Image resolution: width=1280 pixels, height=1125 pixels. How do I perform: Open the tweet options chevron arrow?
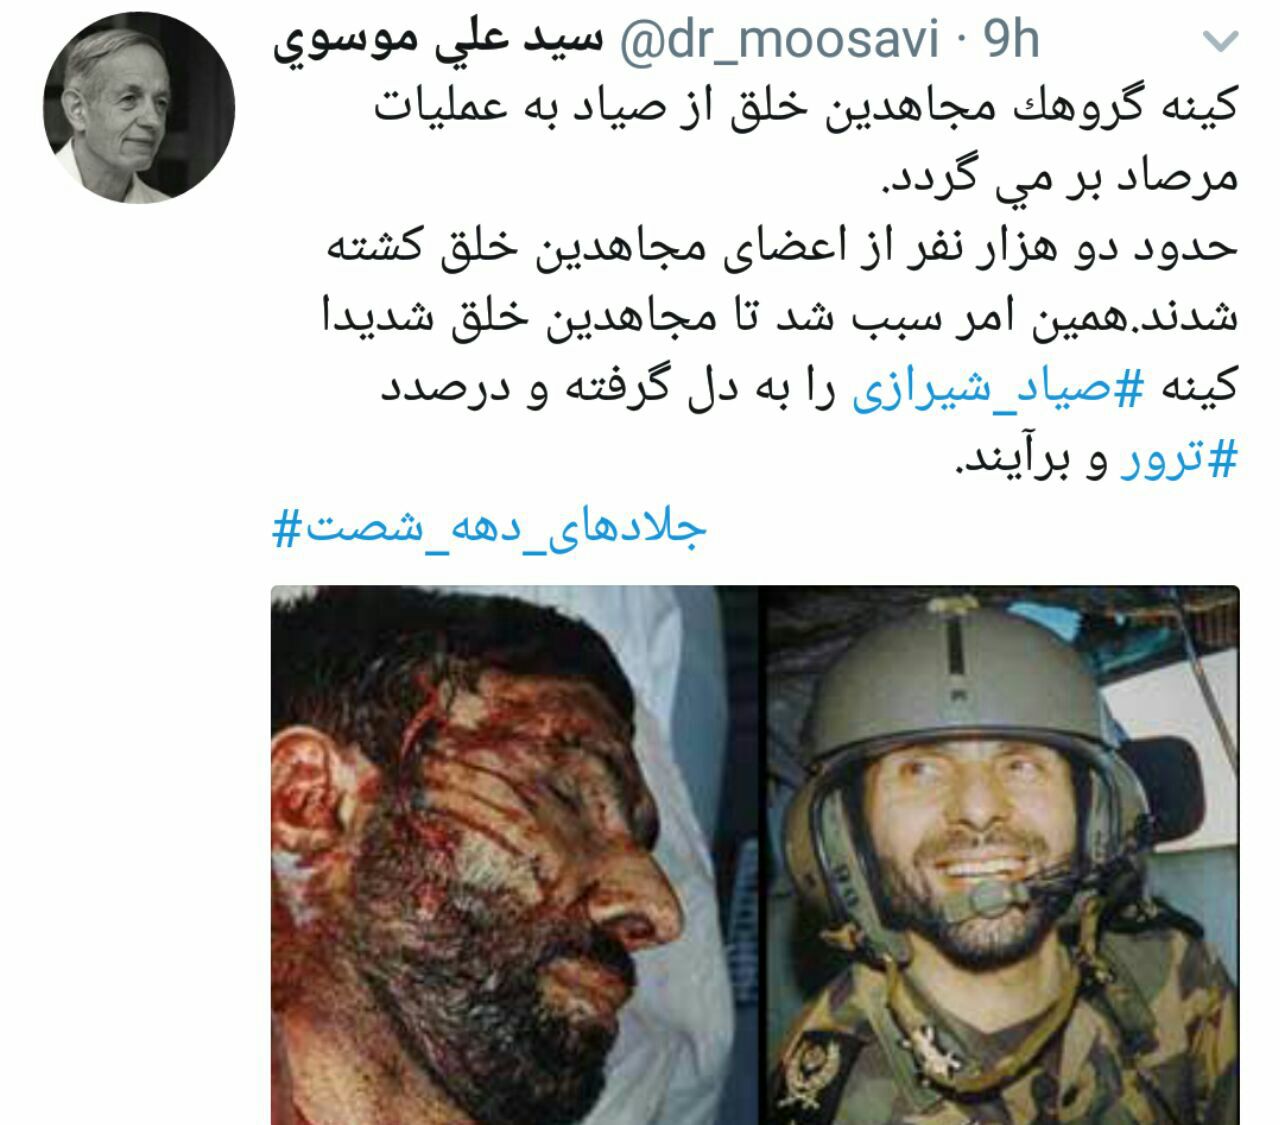1219,41
